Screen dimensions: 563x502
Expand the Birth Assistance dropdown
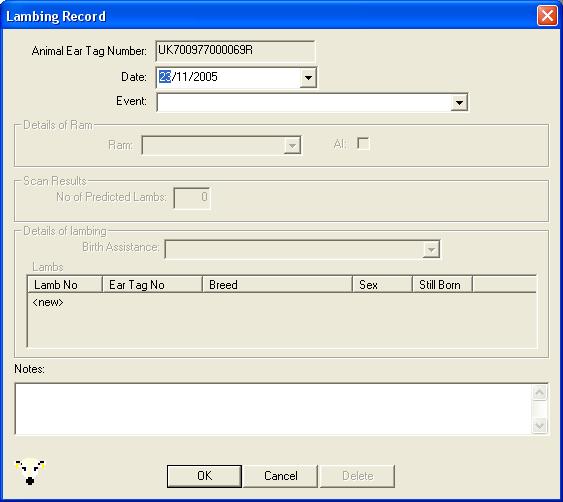tap(431, 249)
